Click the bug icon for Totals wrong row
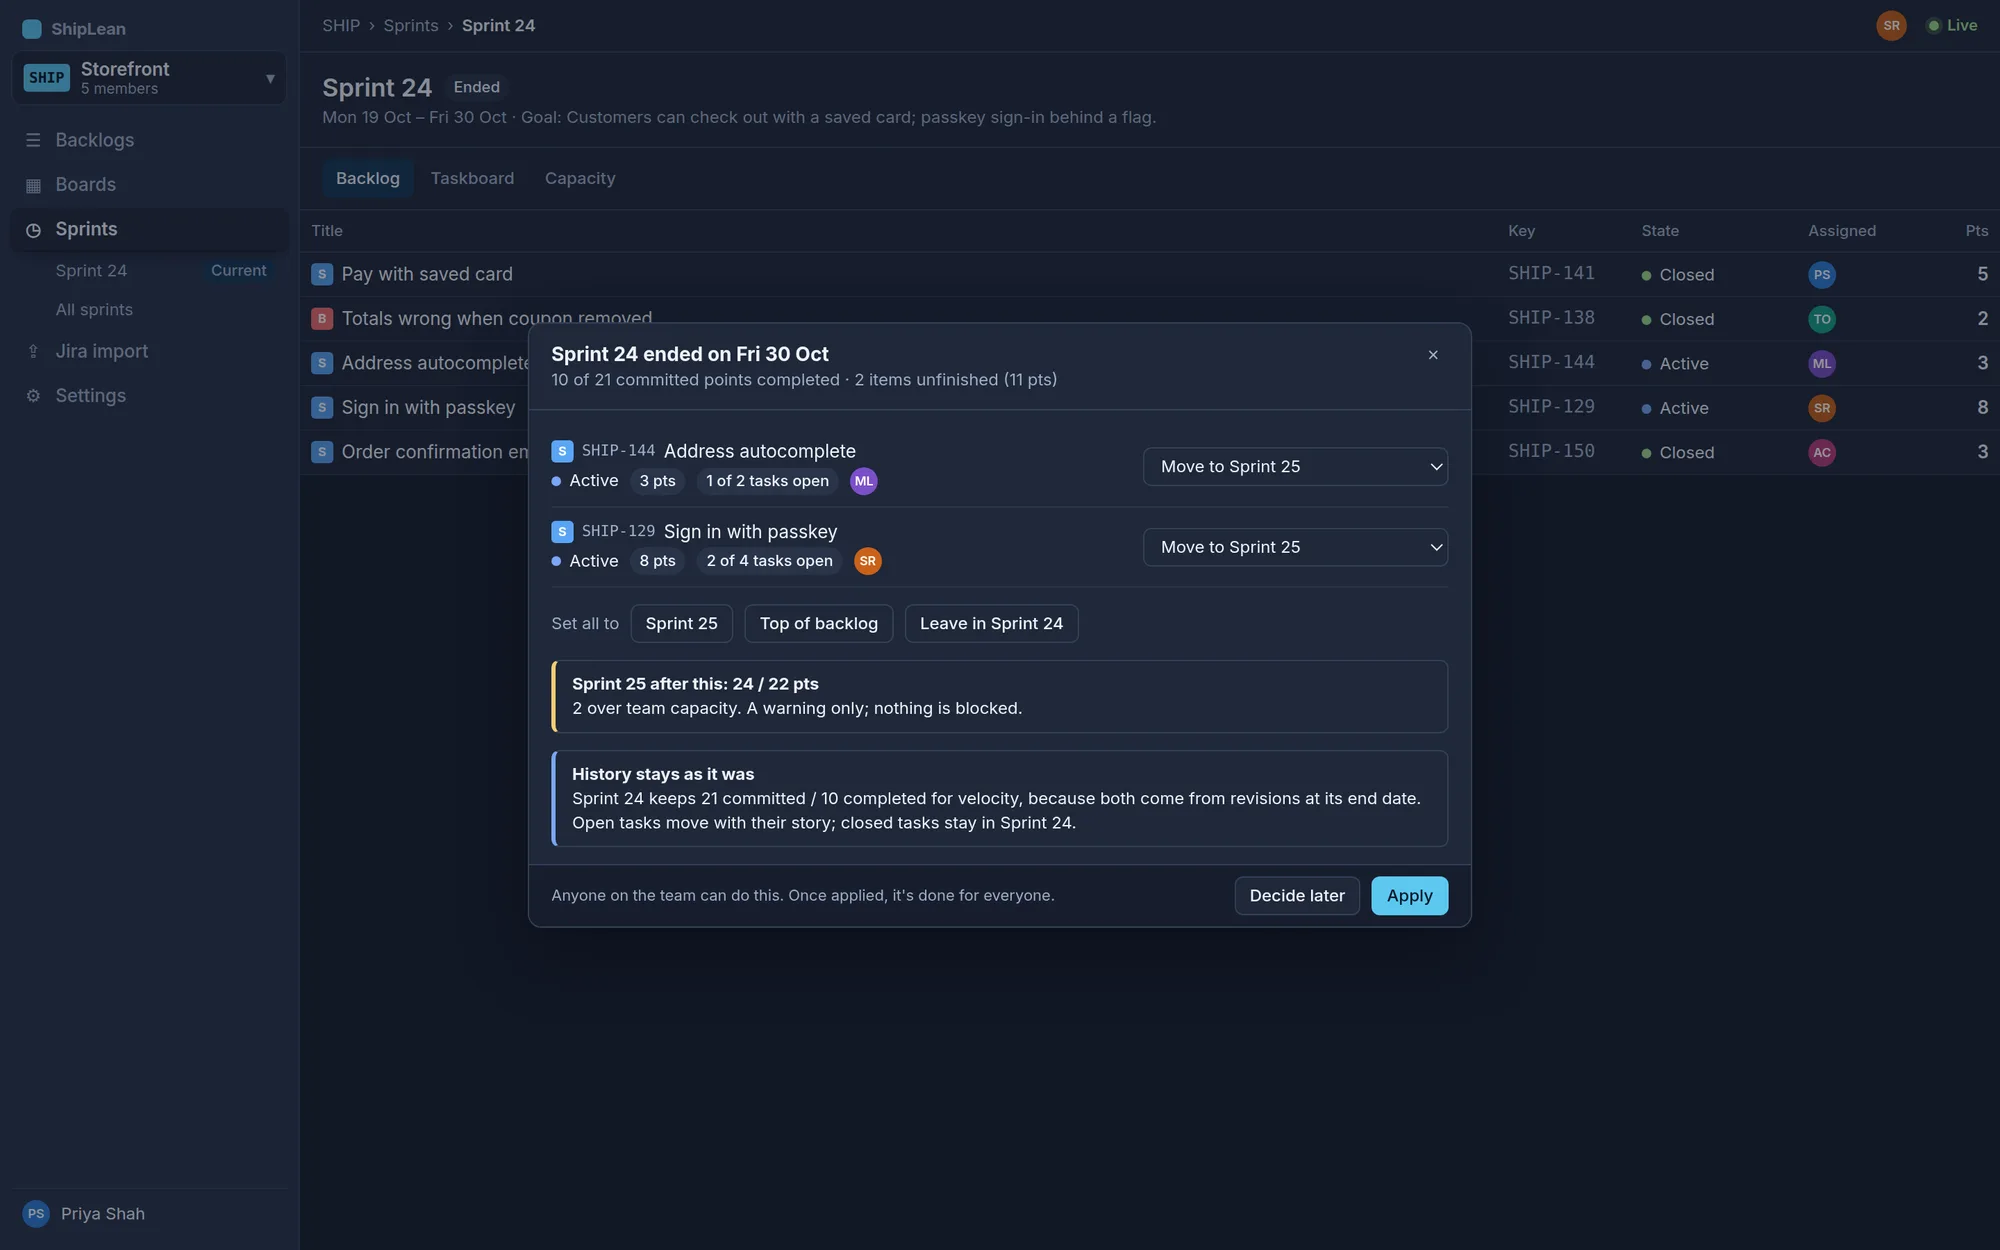This screenshot has width=2000, height=1250. coord(322,319)
